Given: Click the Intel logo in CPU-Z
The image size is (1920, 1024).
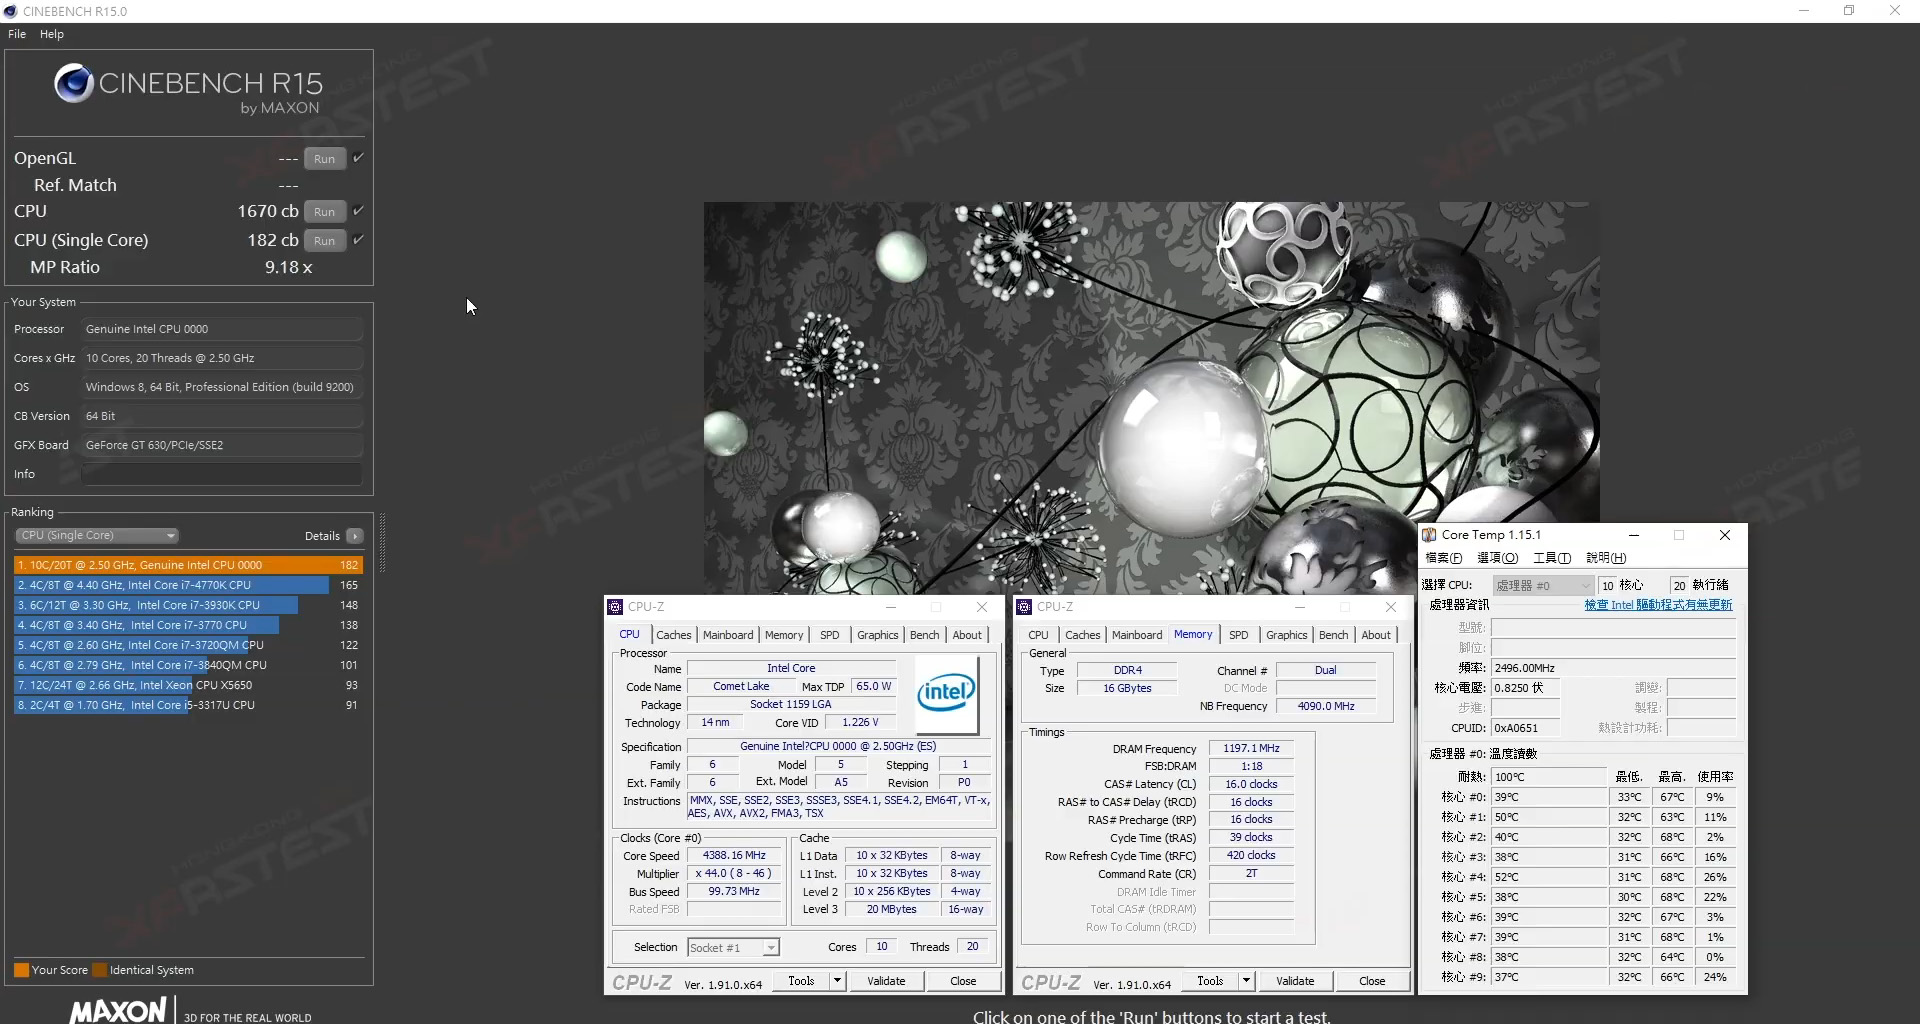Looking at the screenshot, I should pos(946,694).
